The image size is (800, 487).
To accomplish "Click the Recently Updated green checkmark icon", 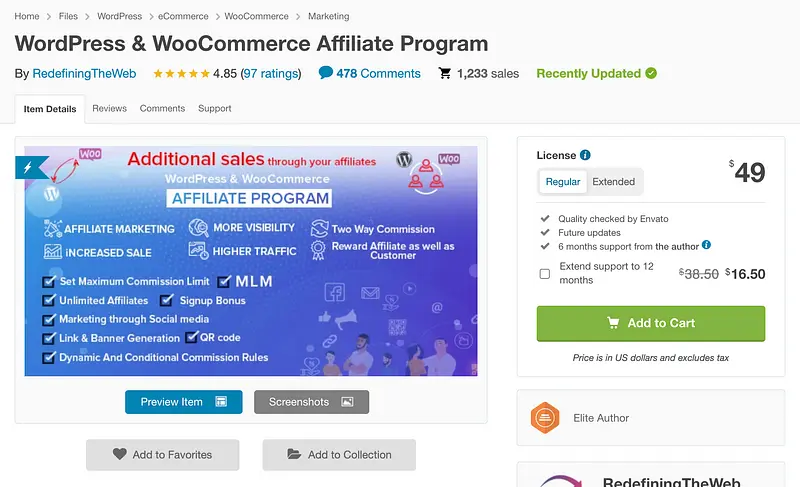I will 651,73.
